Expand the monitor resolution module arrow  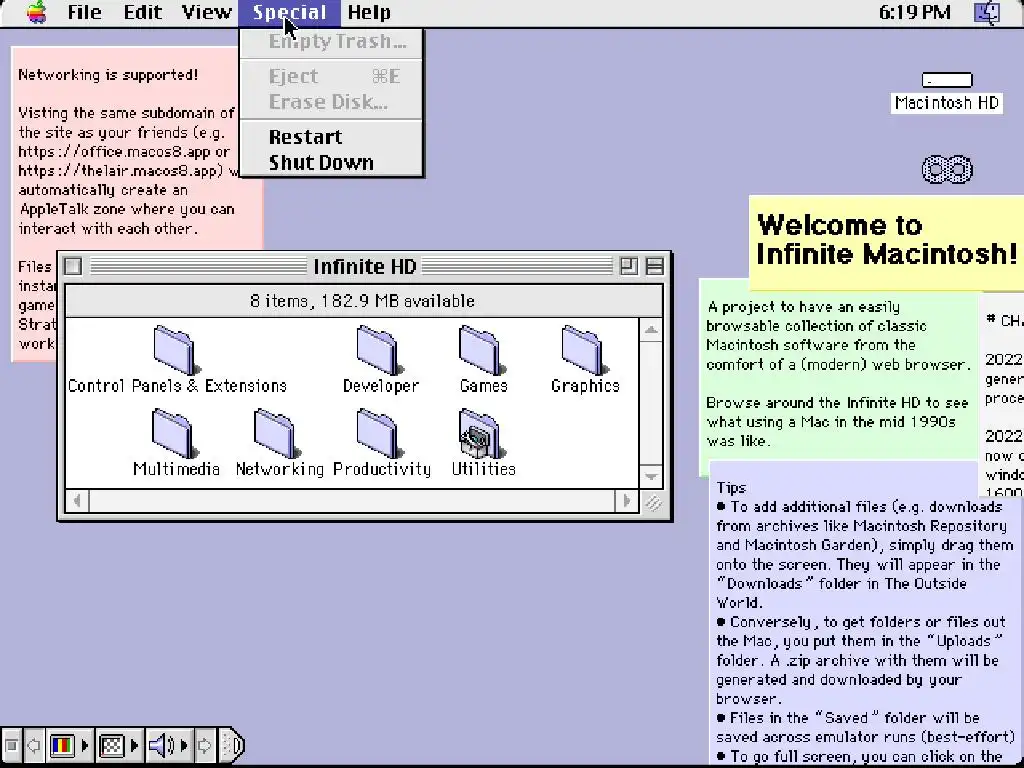pos(135,745)
